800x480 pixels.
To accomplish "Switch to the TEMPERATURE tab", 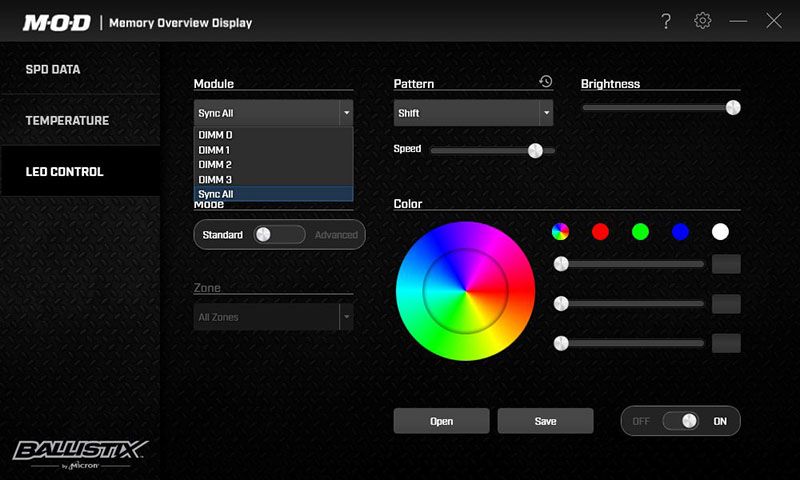I will (x=67, y=121).
